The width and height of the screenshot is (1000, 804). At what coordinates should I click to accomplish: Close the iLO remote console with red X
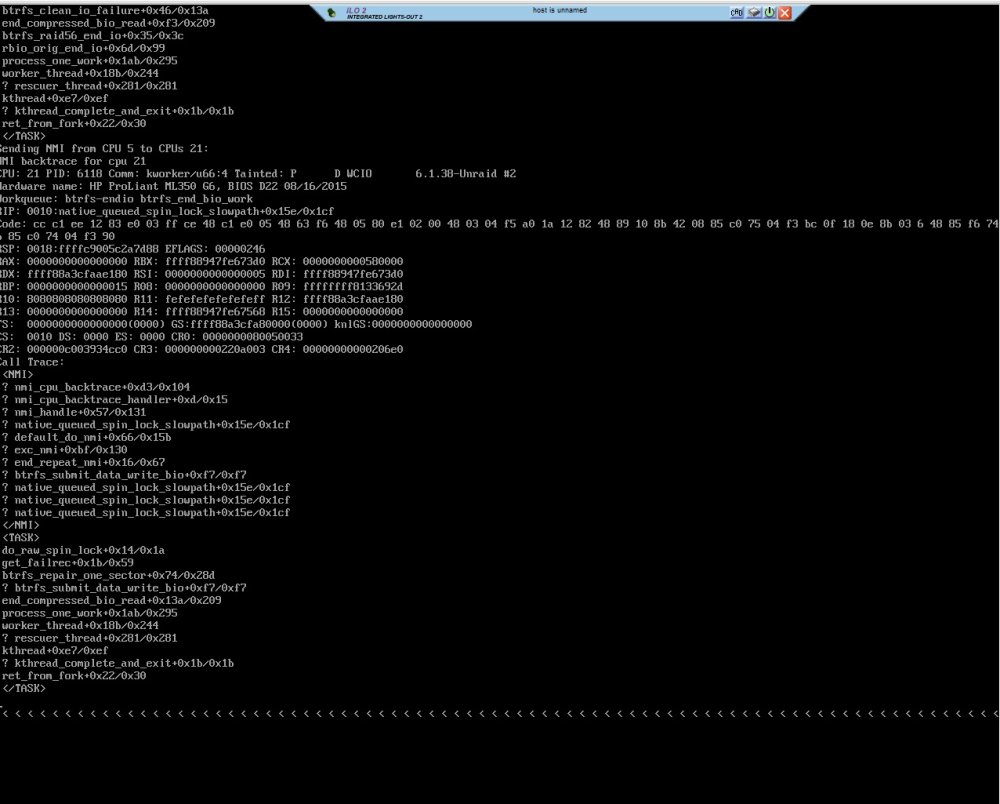click(x=785, y=13)
